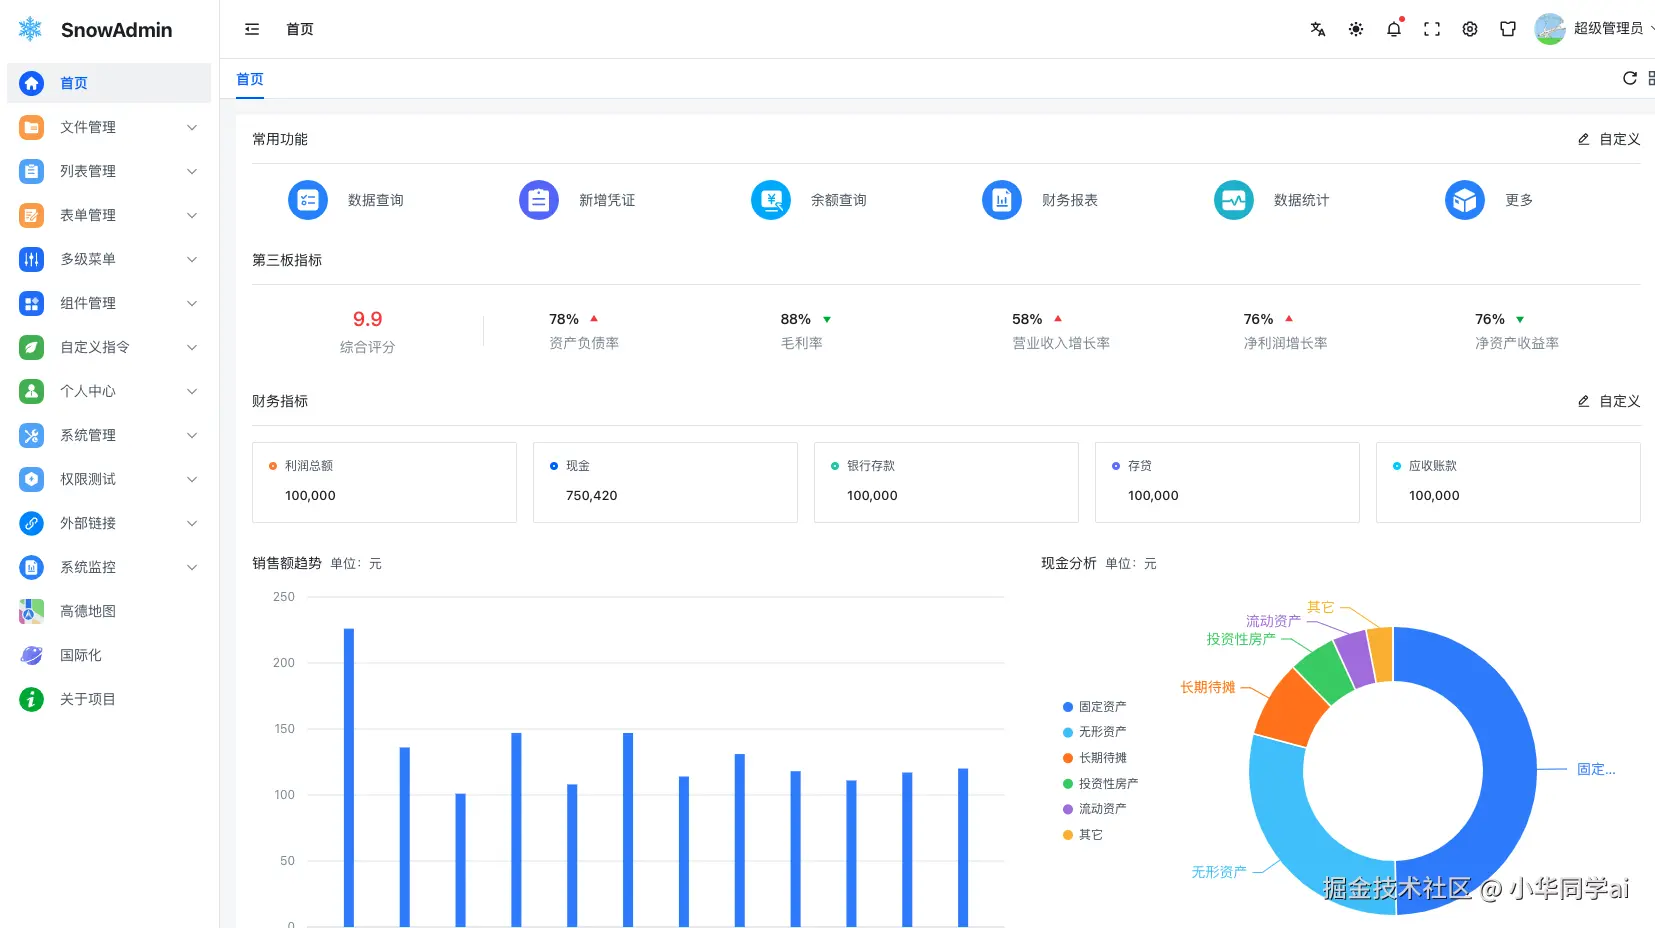Viewport: 1655px width, 928px height.
Task: Click the 外部链接 link icon
Action: (31, 523)
